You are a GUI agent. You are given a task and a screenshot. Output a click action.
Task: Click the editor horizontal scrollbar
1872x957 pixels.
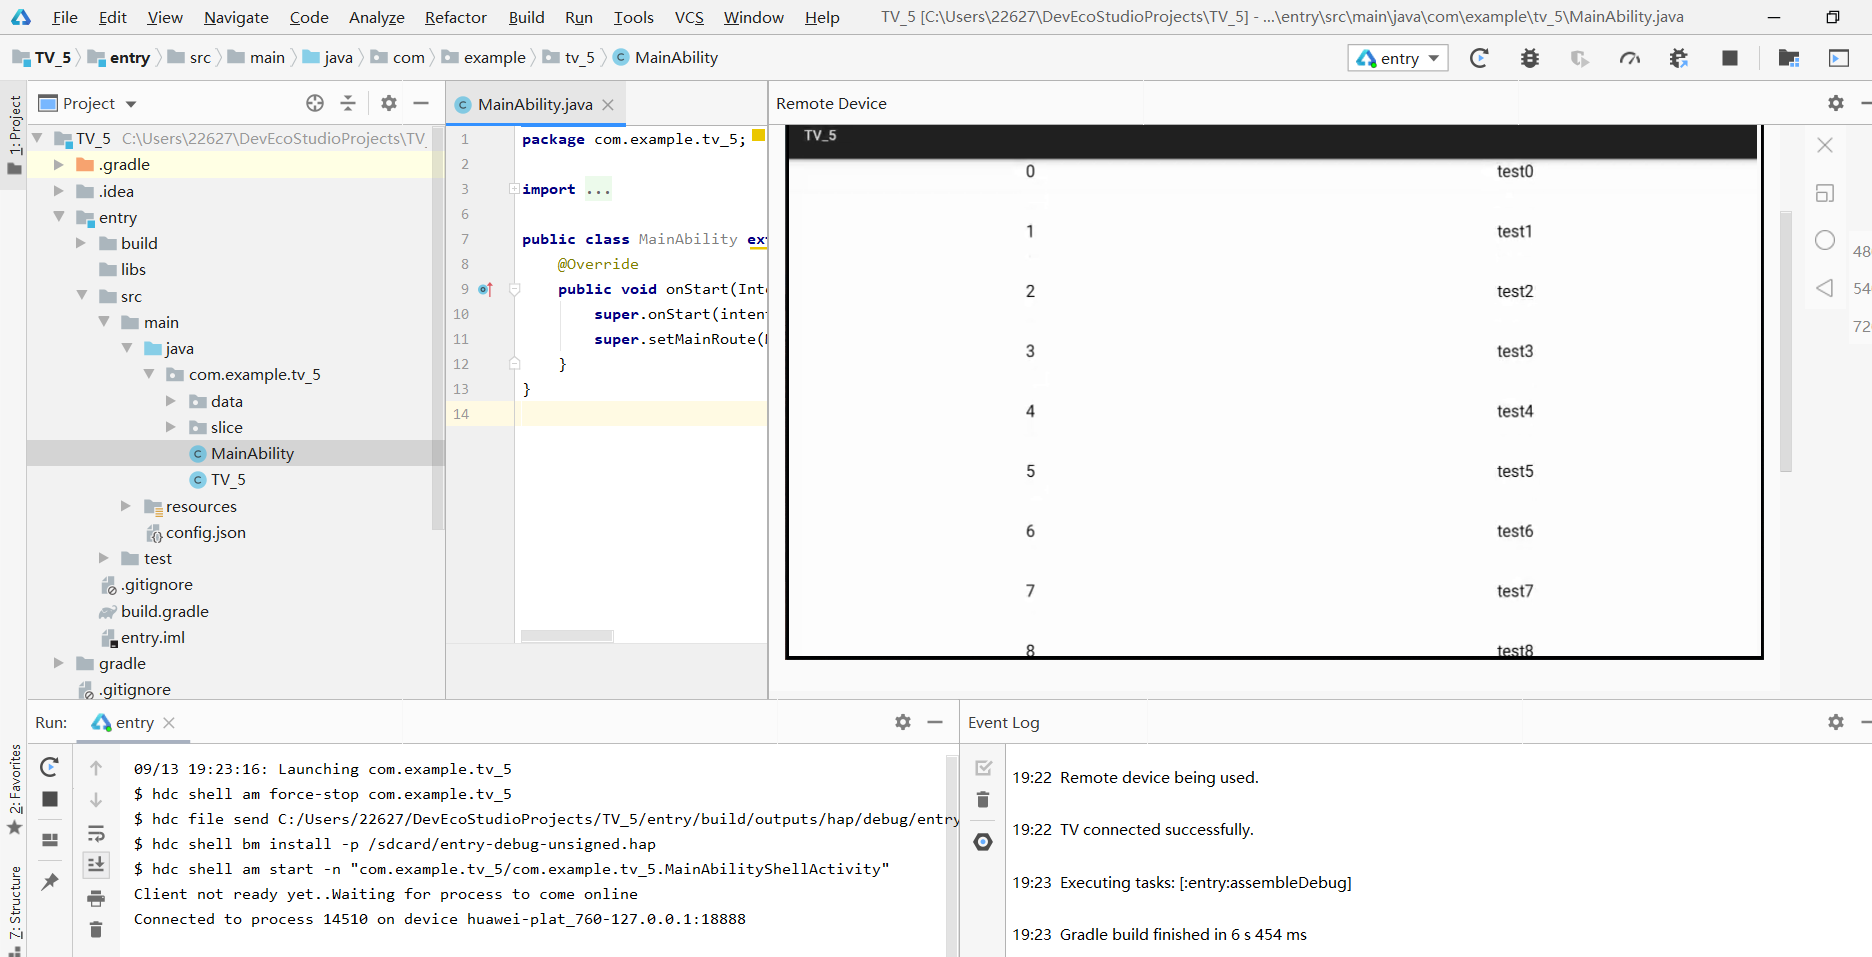567,636
